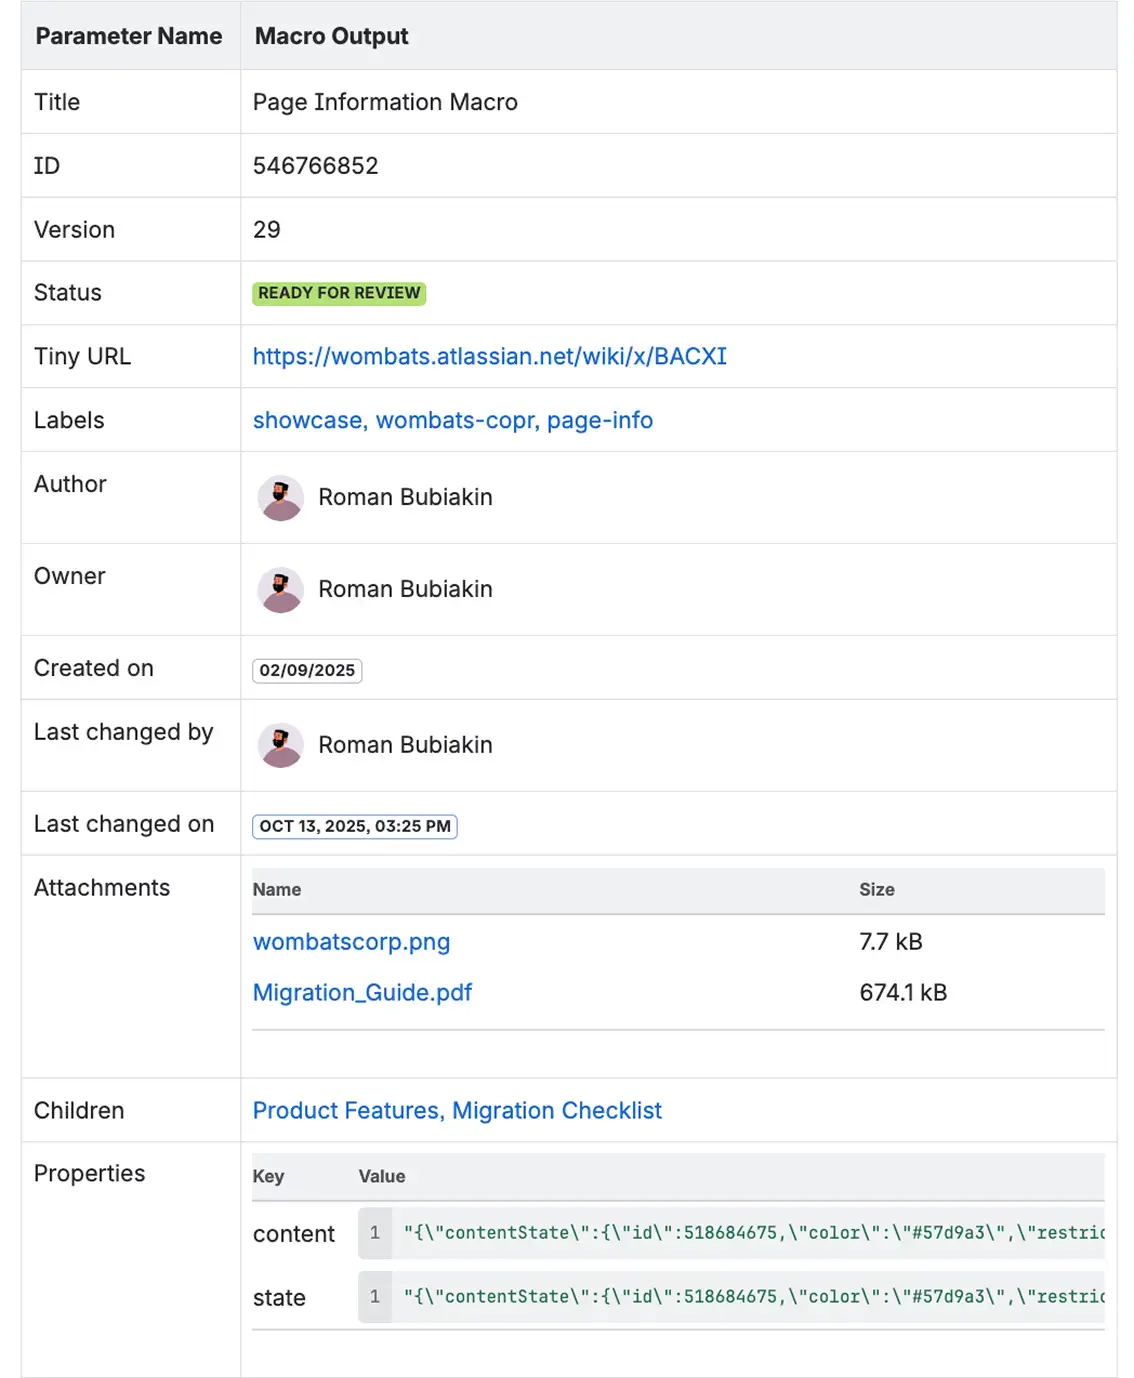Click the OCT 13, 2025, 03:25 PM date lozenge

coord(355,826)
